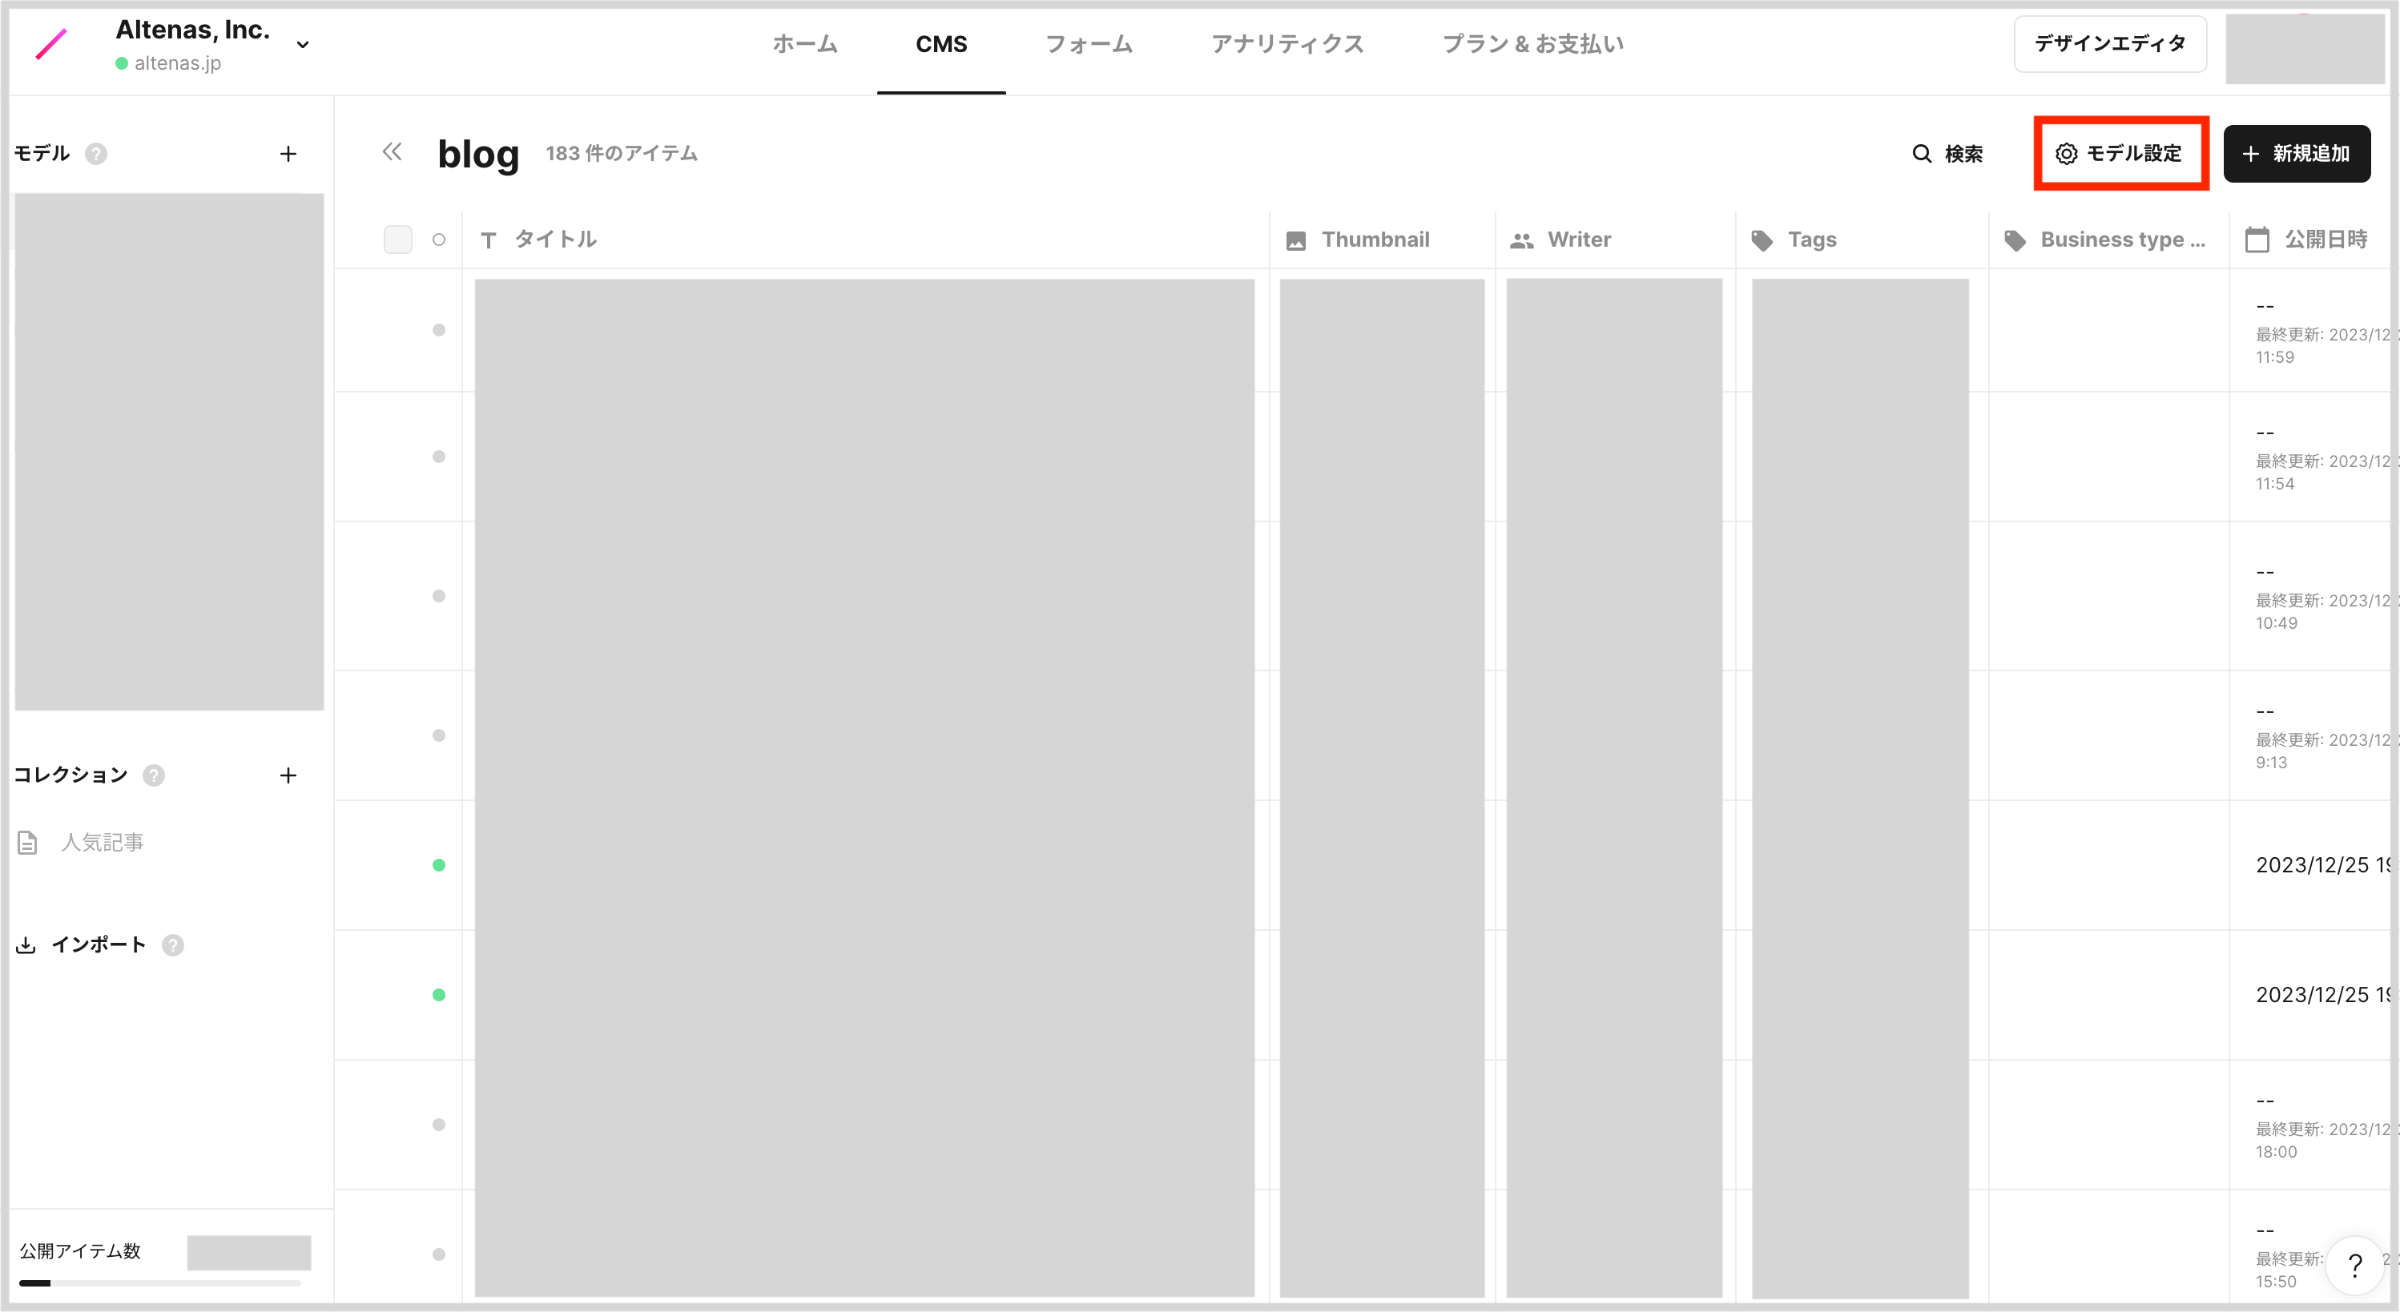The width and height of the screenshot is (2400, 1312).
Task: Expand the Altenas, Inc. workspace dropdown
Action: [302, 44]
